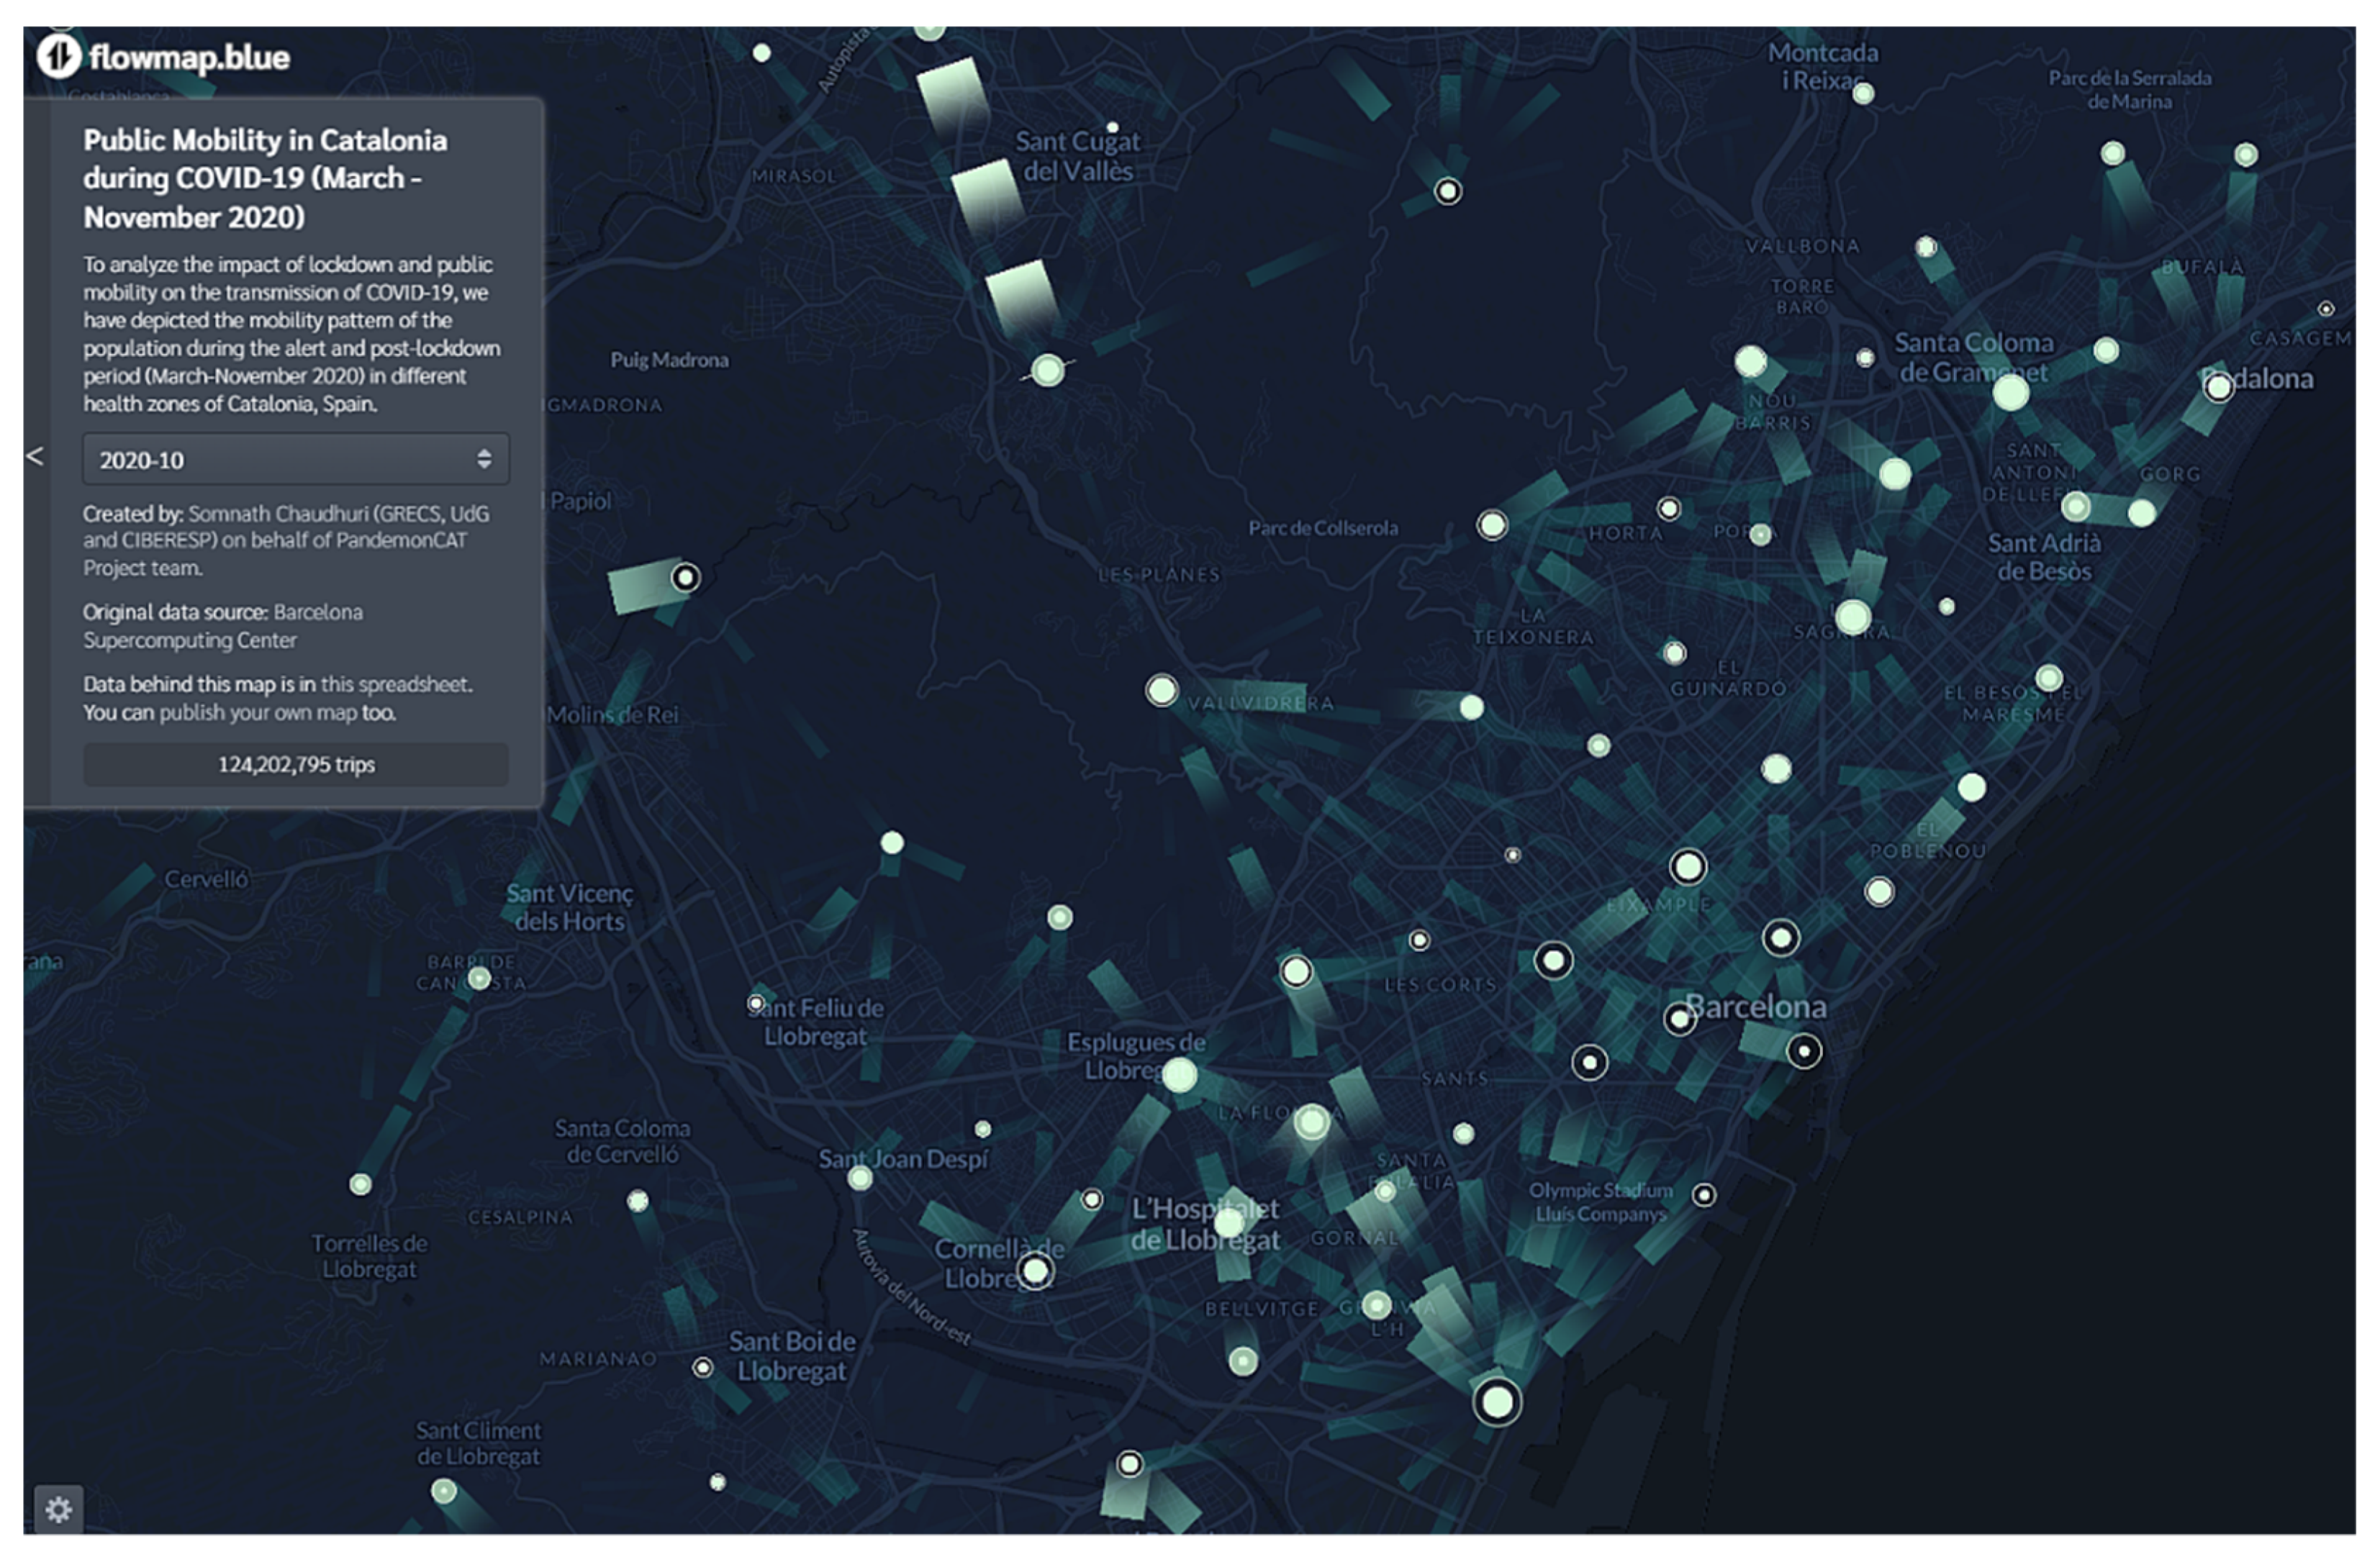Screen dimensions: 2380x1557
Task: Select the location circle near Barcelona label
Action: (1679, 1019)
